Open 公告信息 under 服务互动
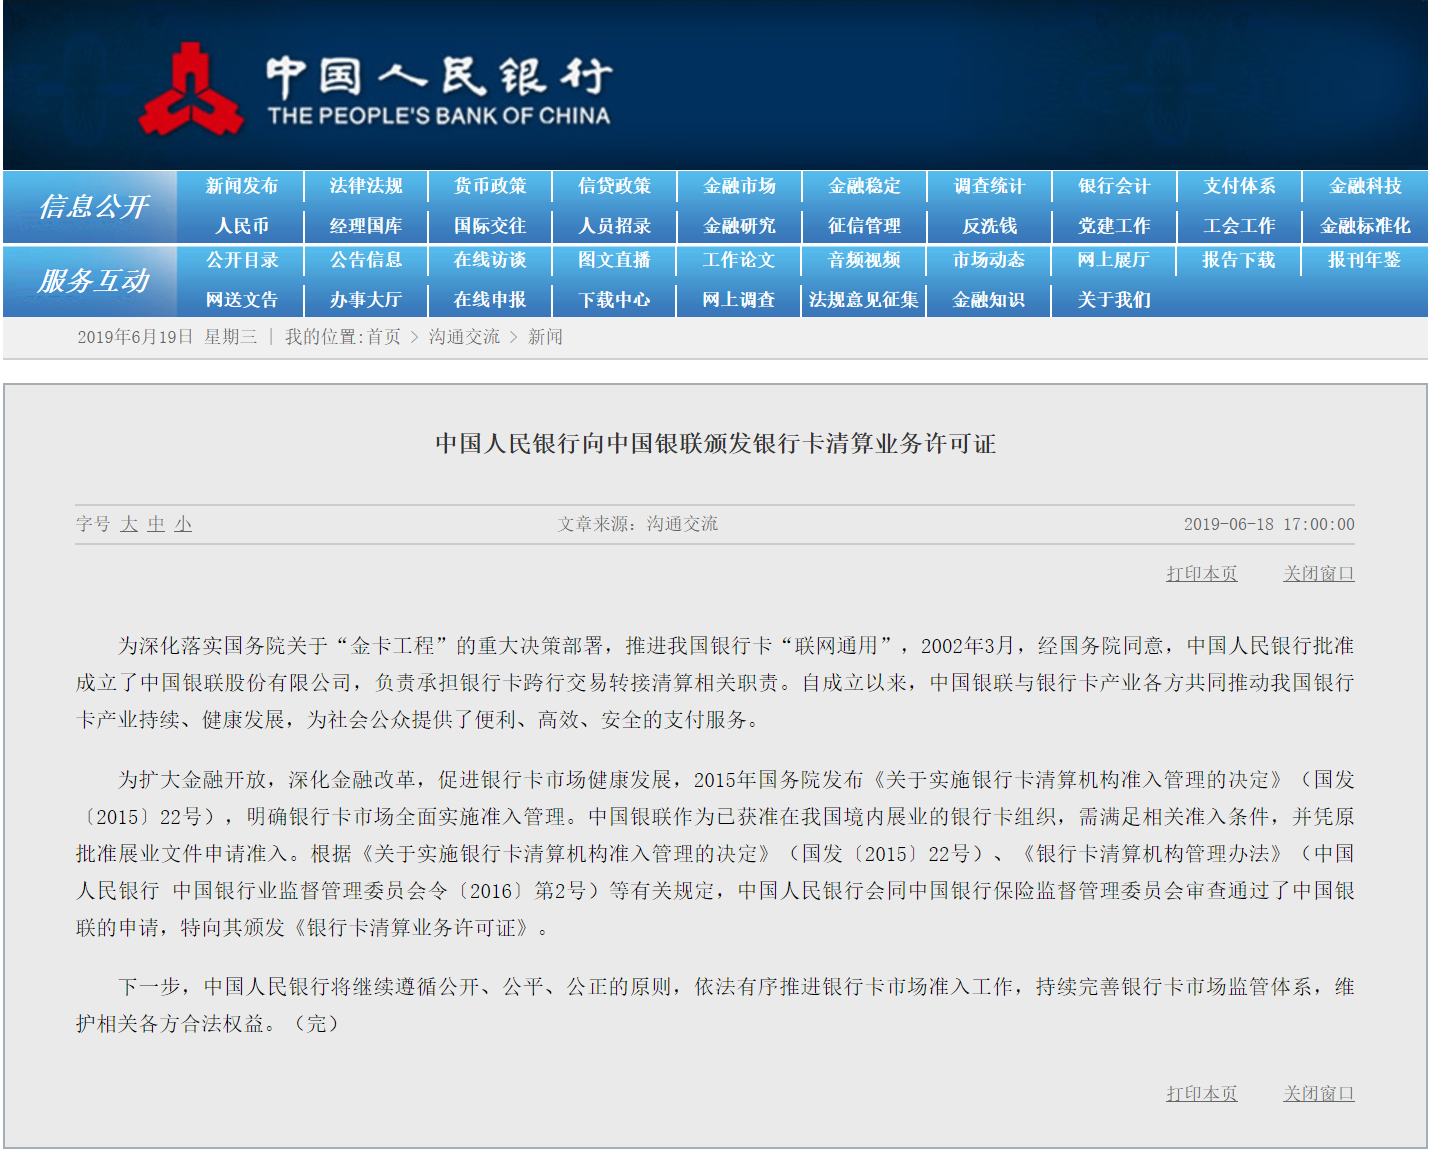The height and width of the screenshot is (1152, 1435). 366,260
